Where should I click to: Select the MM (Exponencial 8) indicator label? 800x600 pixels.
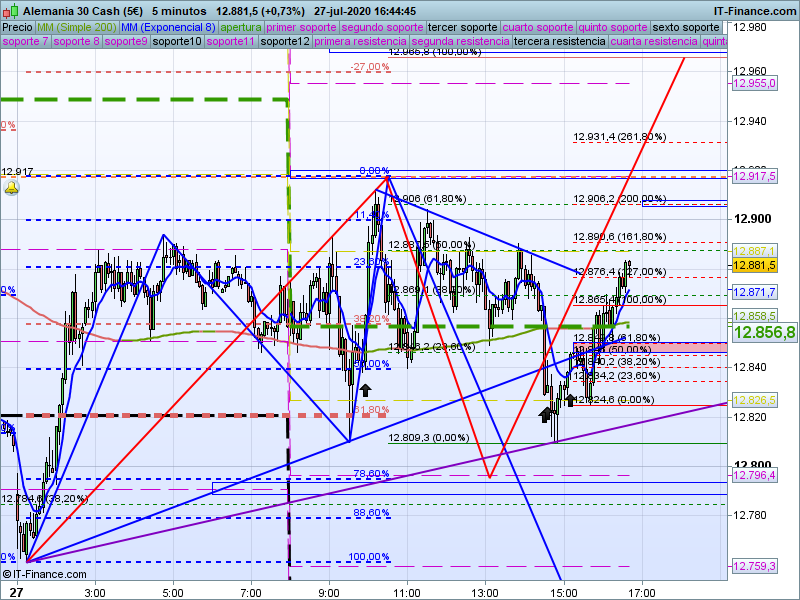pos(168,28)
